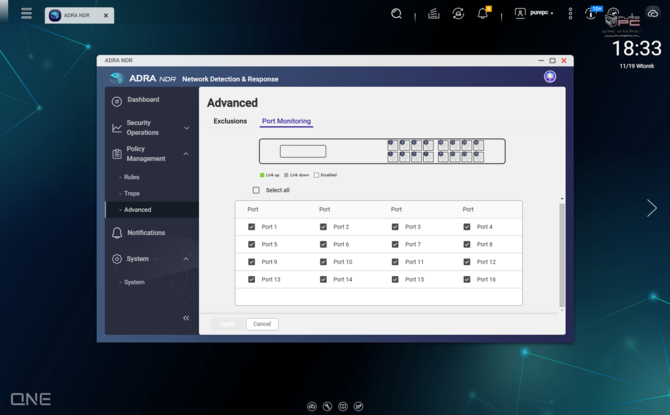Viewport: 670px width, 415px height.
Task: Uncheck Port 5 checkbox
Action: point(251,244)
